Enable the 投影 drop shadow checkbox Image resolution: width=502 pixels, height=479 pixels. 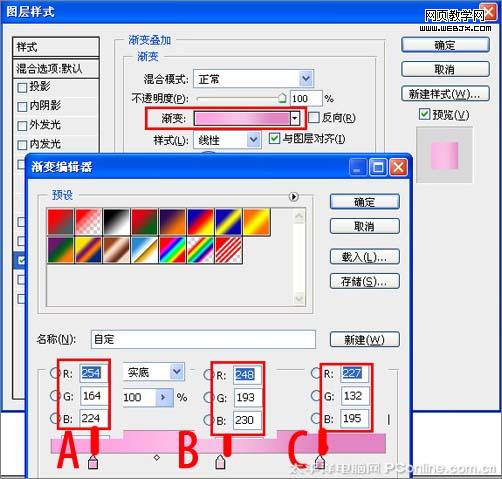22,88
